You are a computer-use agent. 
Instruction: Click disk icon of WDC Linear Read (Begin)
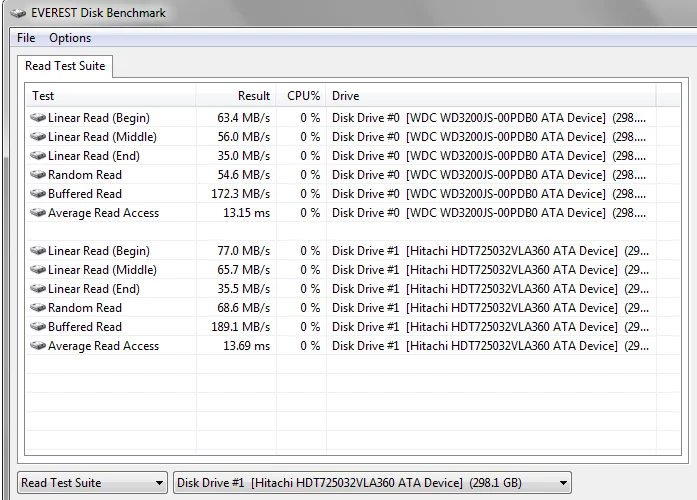click(x=38, y=117)
